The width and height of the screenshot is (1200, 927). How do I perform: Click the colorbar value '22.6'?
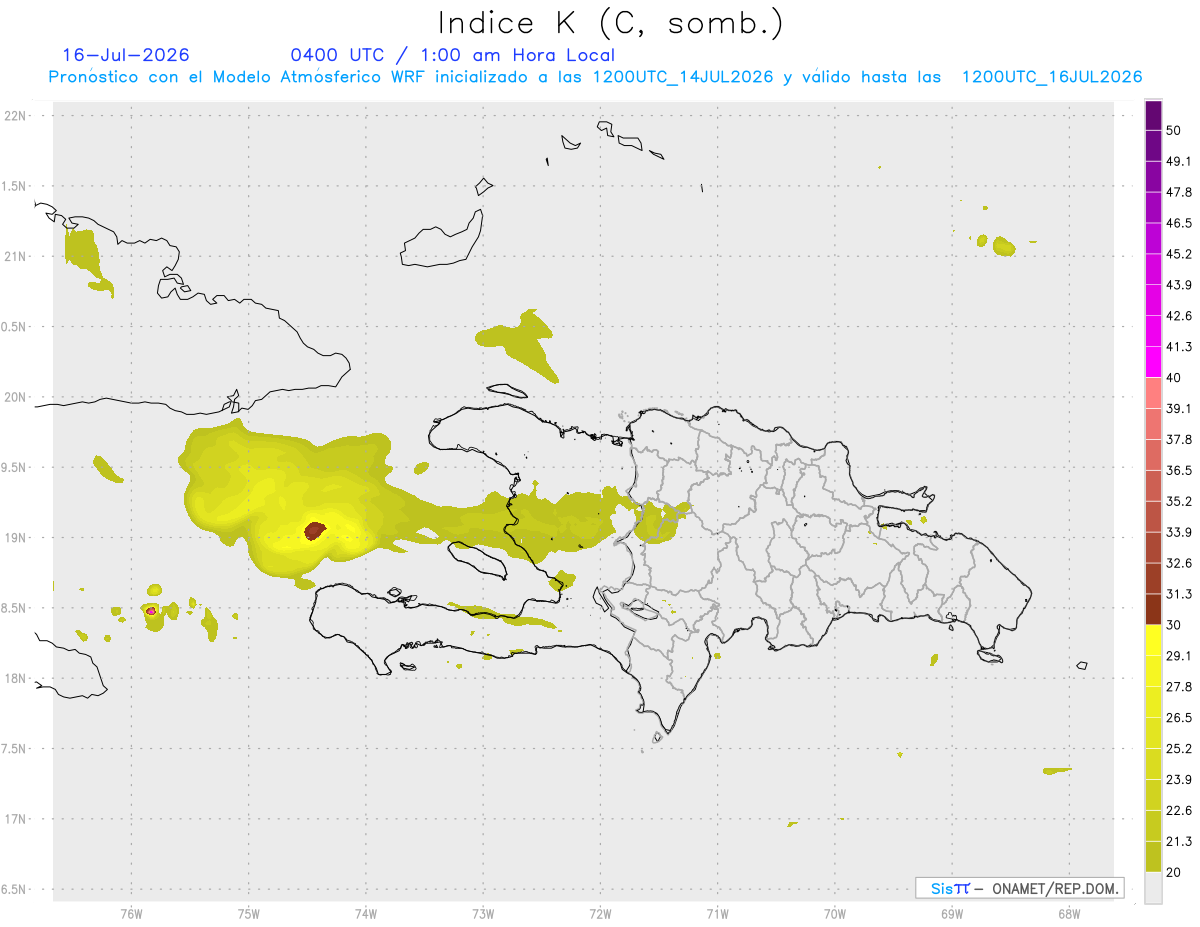pyautogui.click(x=1179, y=811)
